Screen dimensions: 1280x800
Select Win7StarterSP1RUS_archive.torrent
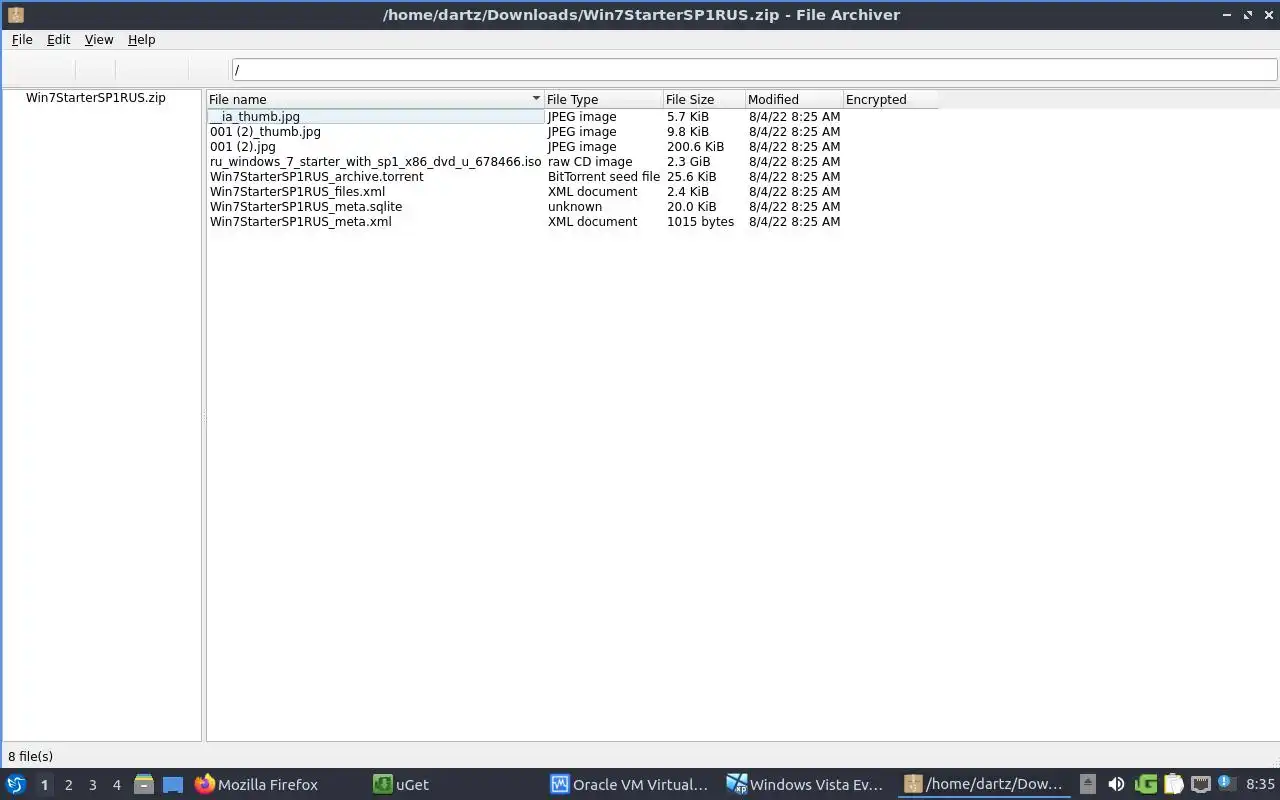pos(316,177)
